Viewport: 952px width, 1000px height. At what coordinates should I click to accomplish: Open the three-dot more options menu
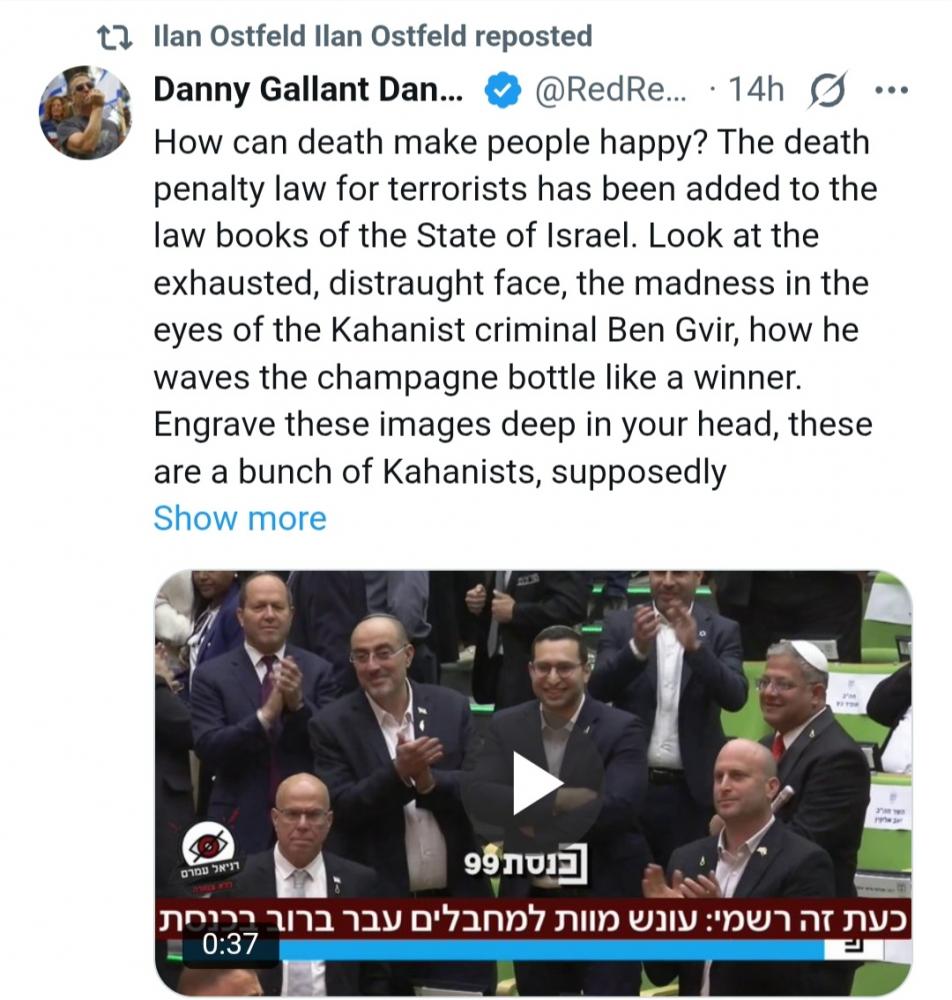(x=889, y=91)
